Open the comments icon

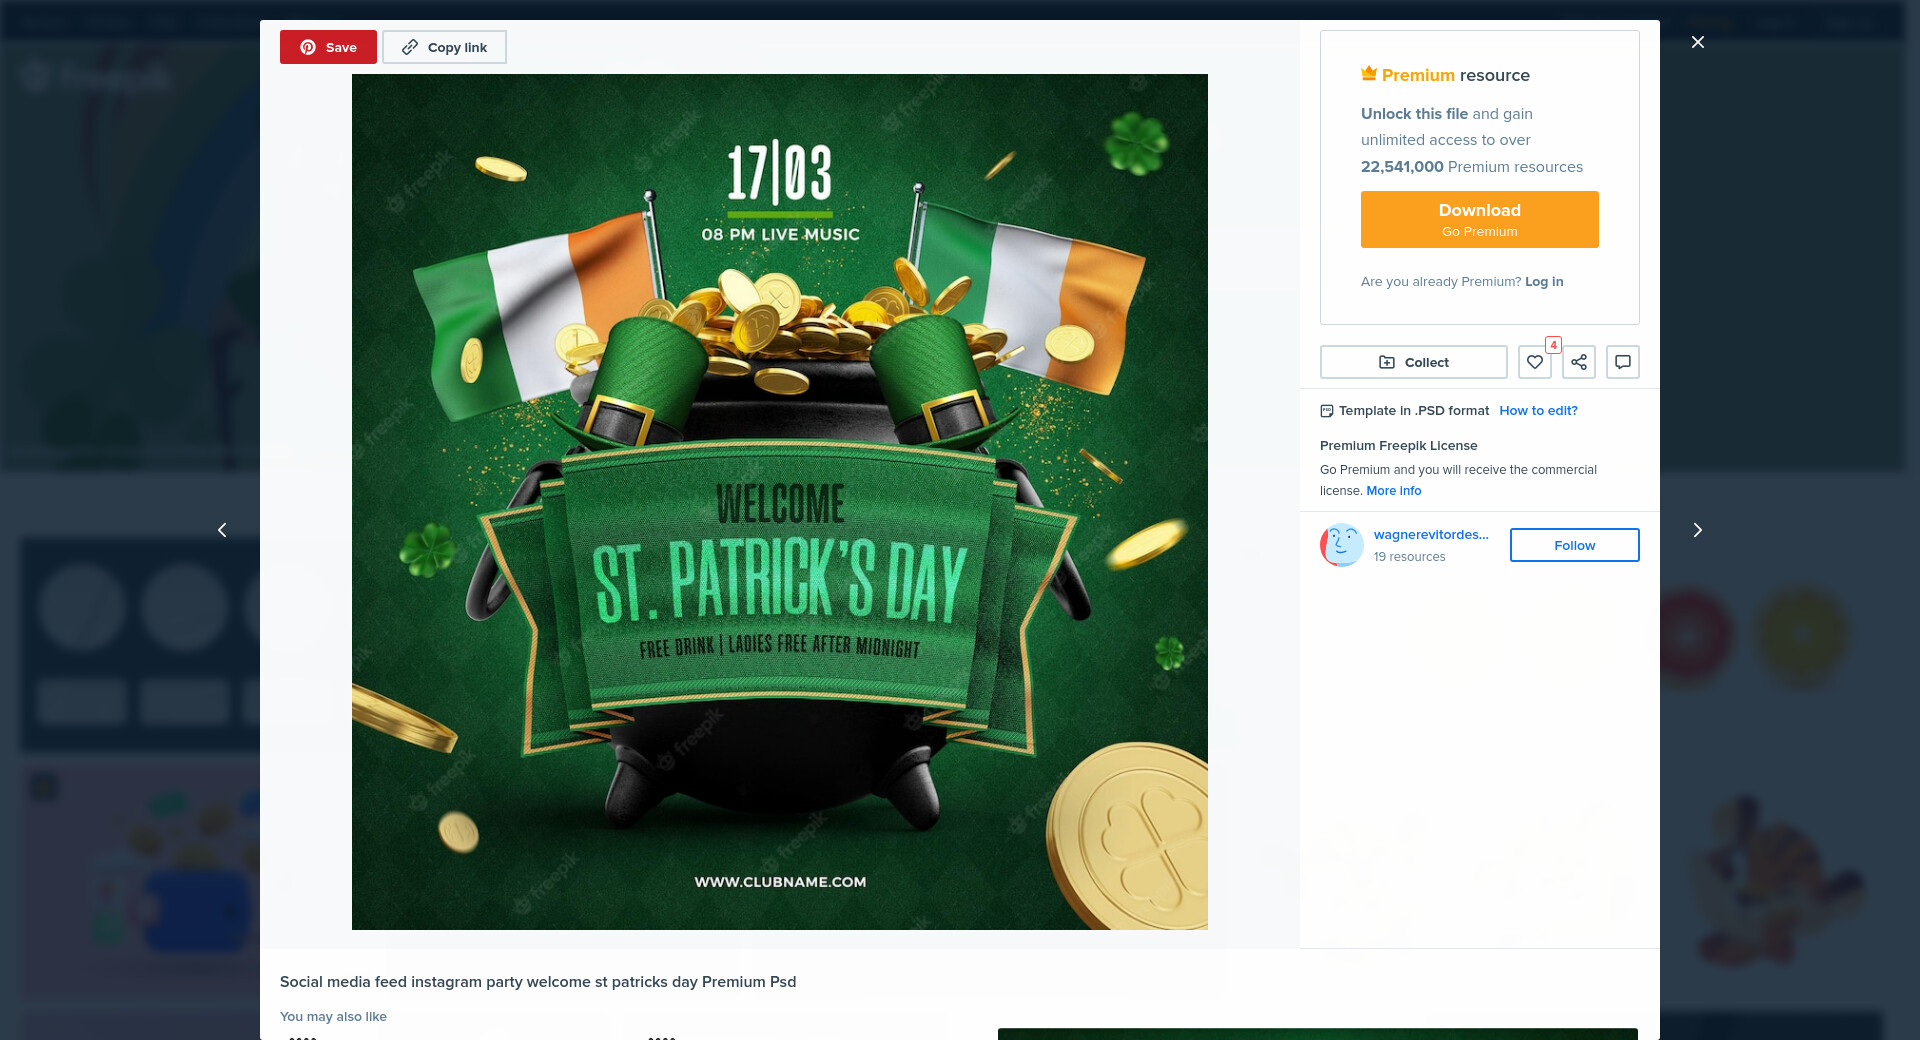coord(1623,362)
